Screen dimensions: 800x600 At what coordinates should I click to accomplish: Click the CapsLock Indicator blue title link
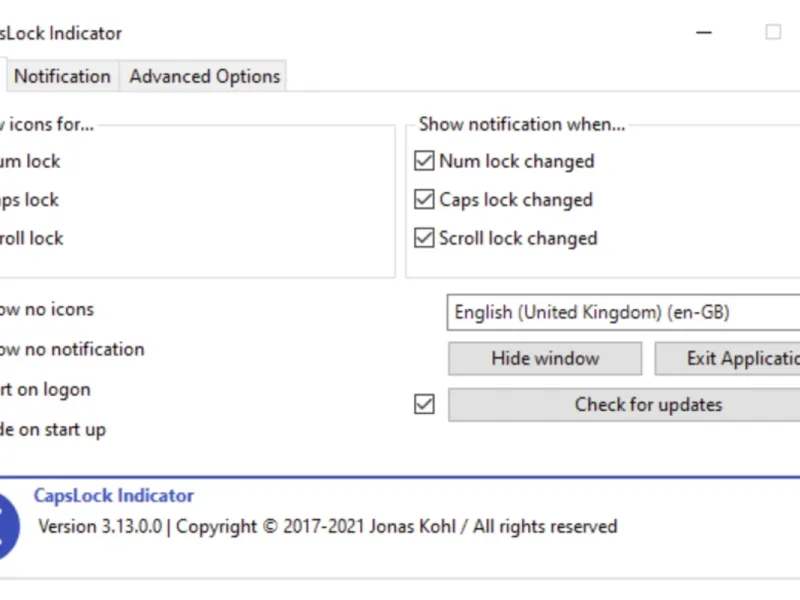pos(114,495)
